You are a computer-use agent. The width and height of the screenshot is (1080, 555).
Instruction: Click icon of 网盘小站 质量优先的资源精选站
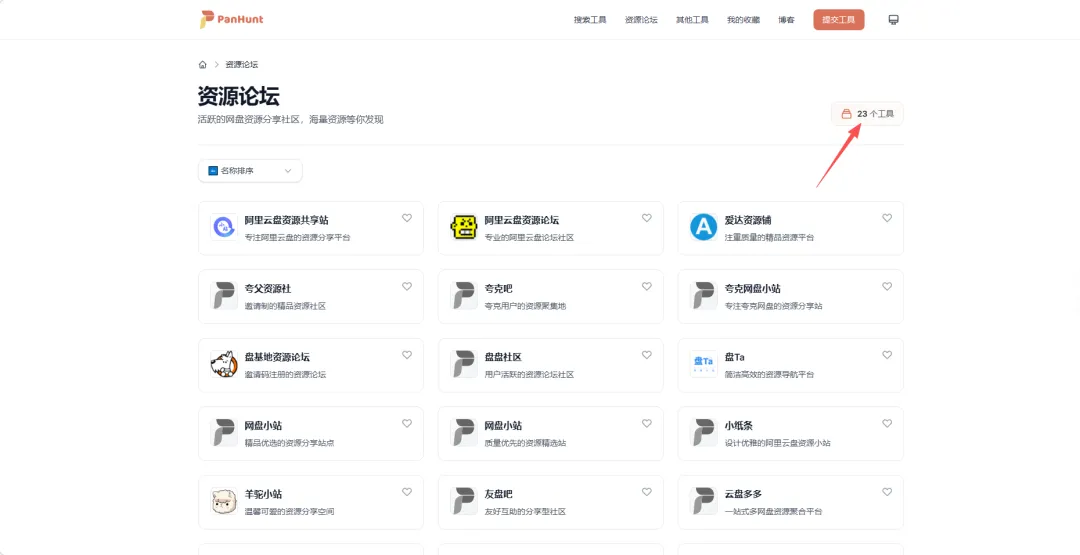point(464,432)
